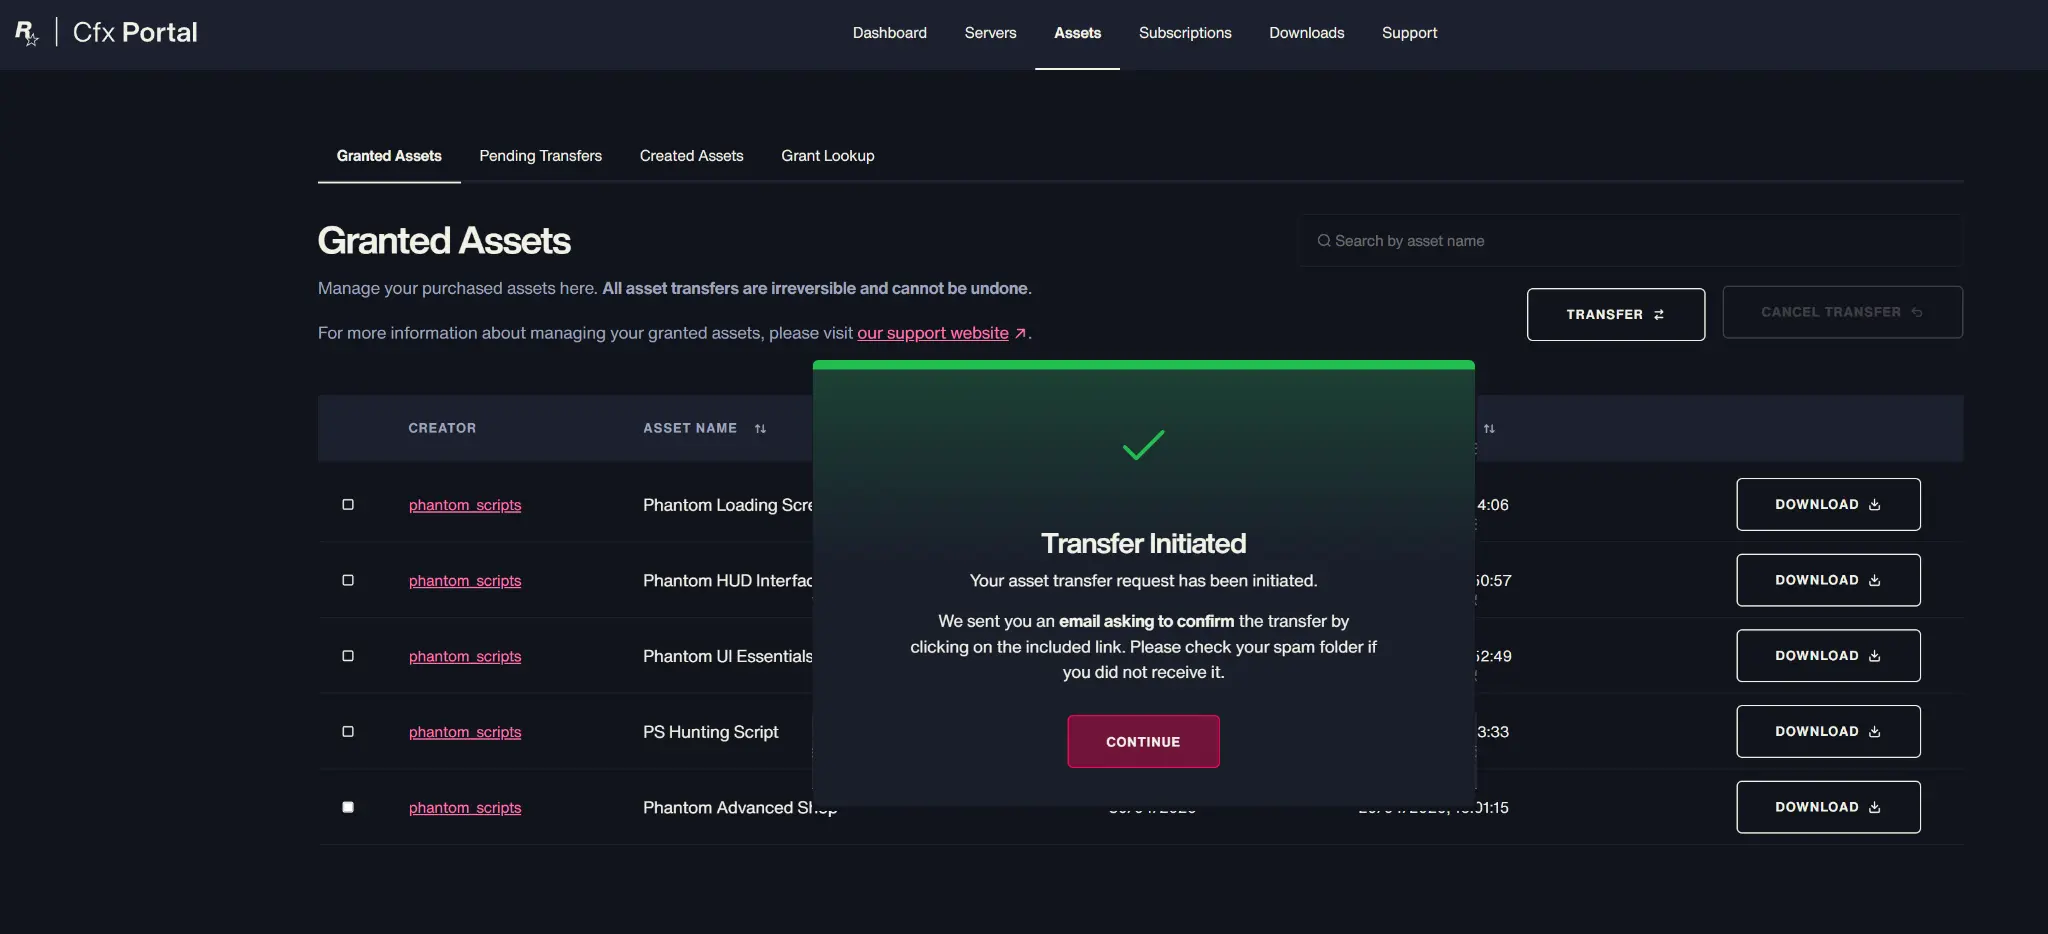This screenshot has height=934, width=2048.
Task: Click the Cancel Transfer button
Action: click(x=1842, y=312)
